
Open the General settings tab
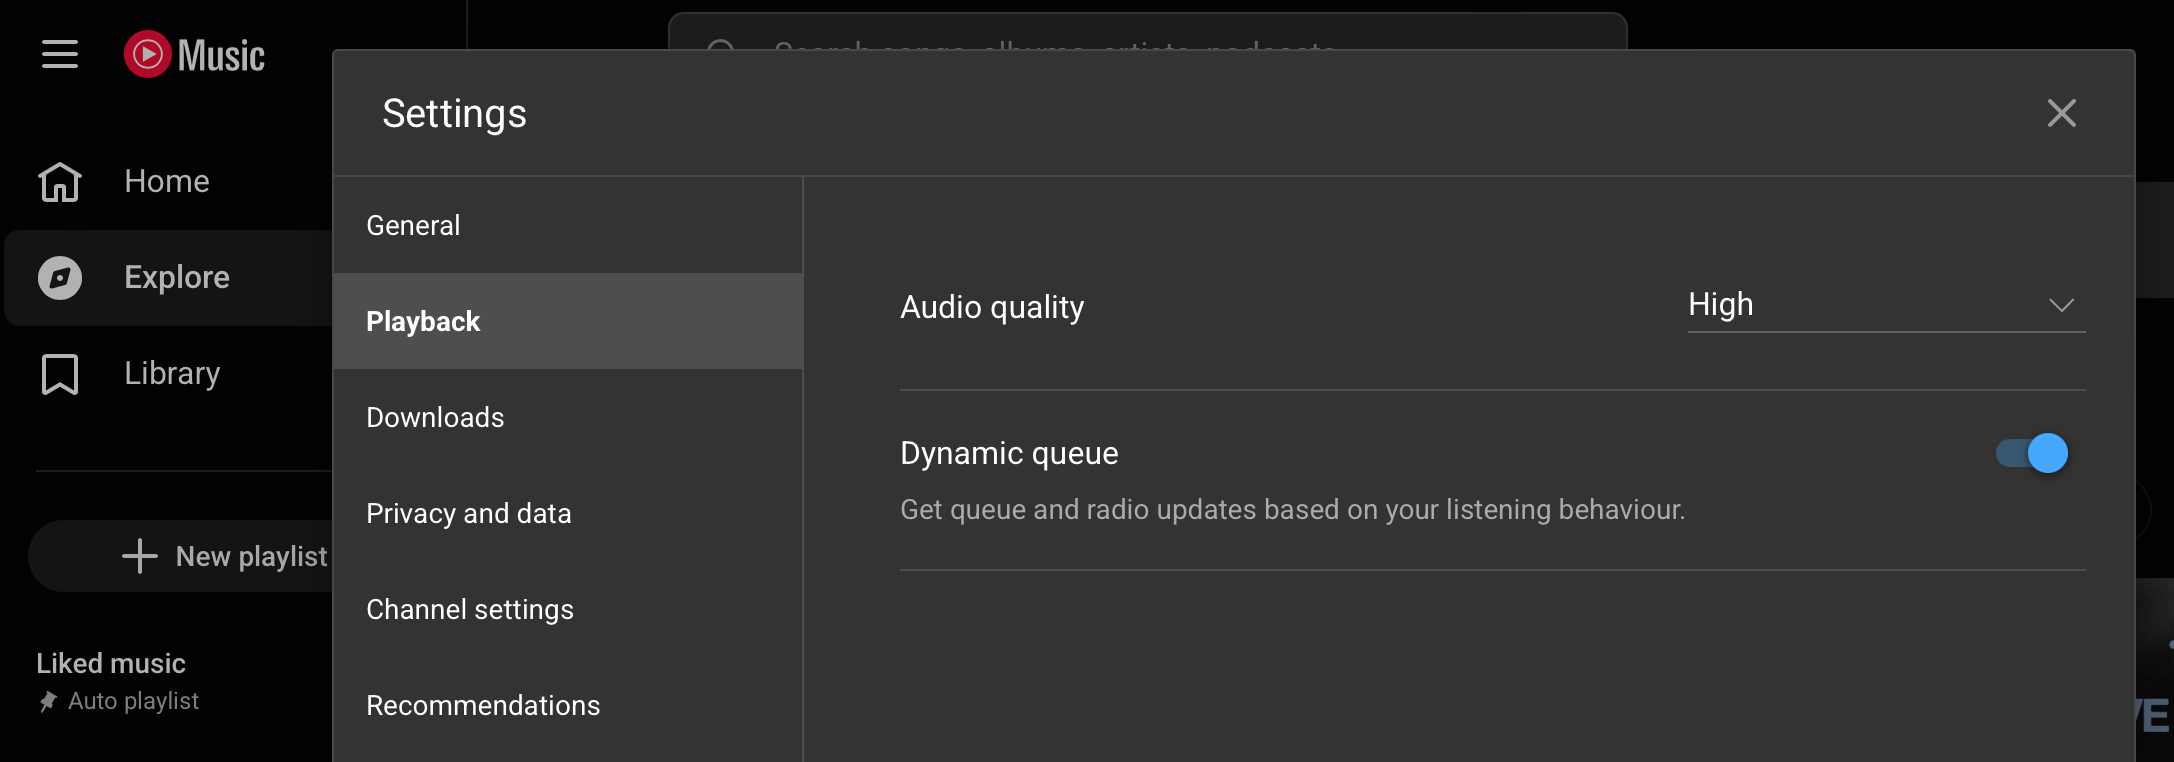[x=567, y=226]
